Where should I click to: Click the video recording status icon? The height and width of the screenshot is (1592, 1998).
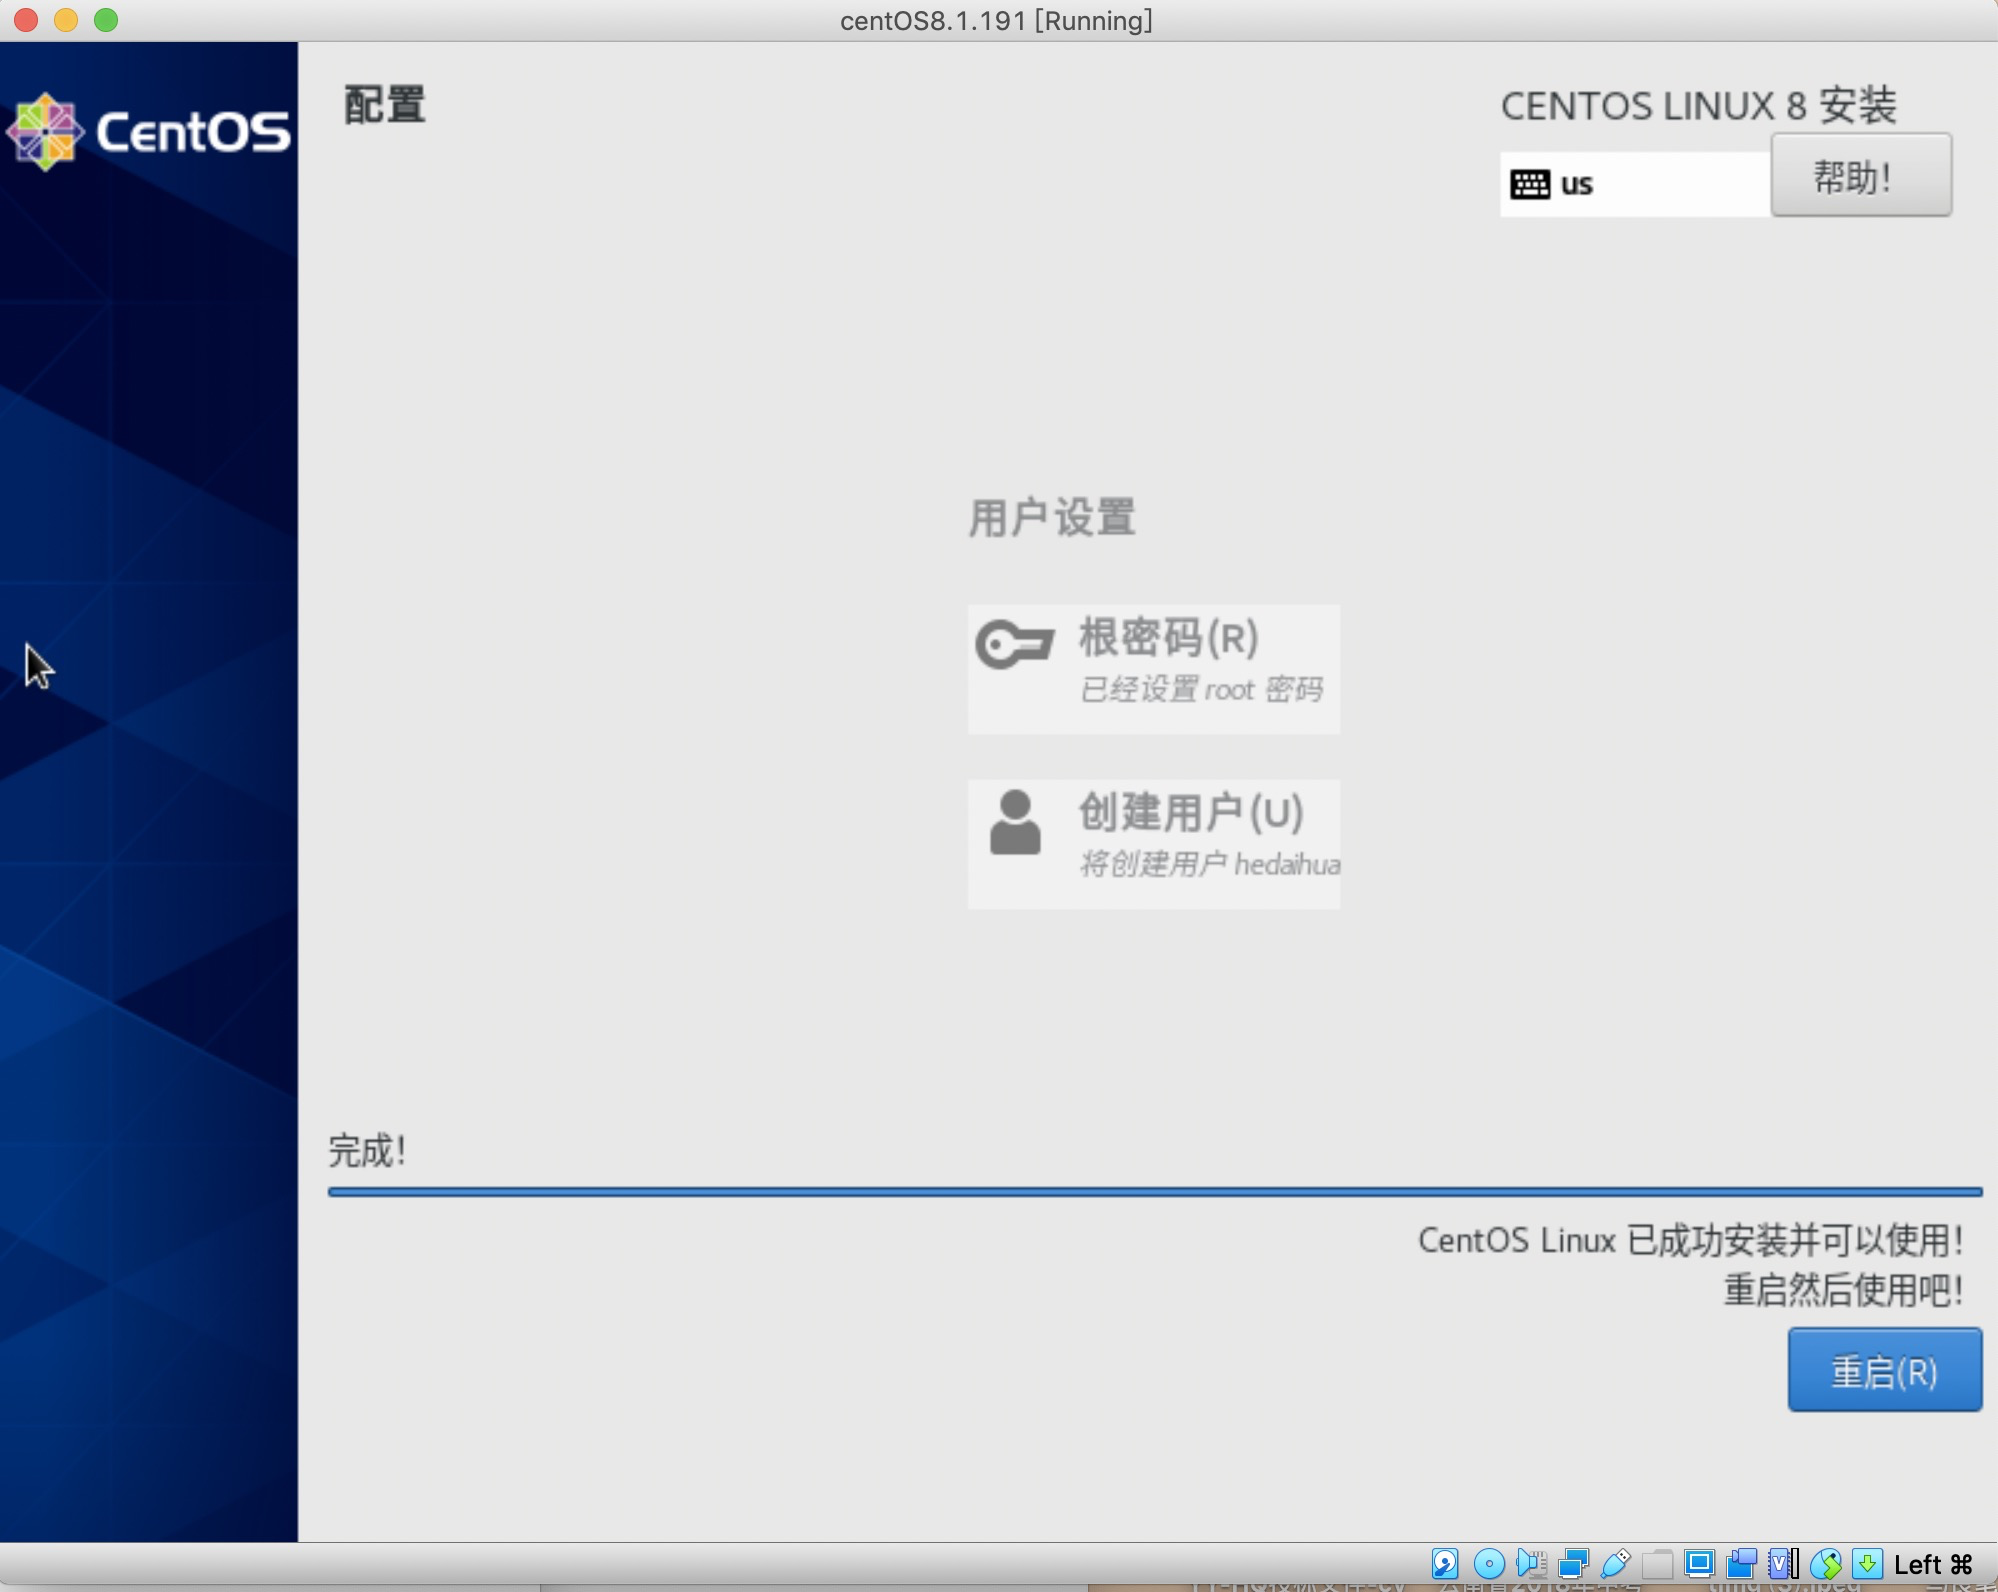click(x=1741, y=1563)
